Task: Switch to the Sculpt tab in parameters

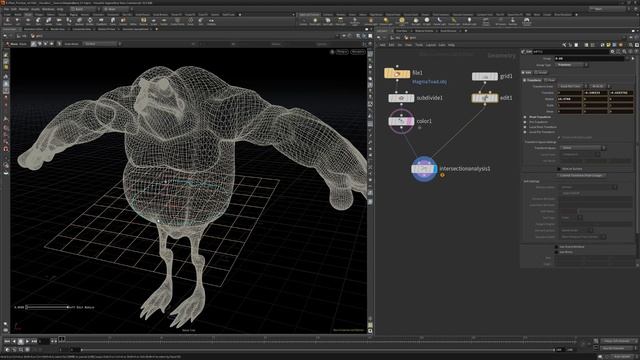Action: tap(541, 72)
